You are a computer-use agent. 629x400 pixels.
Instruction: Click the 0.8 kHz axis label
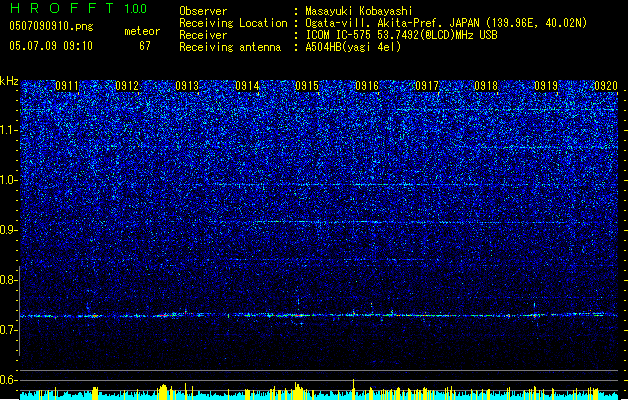point(9,280)
